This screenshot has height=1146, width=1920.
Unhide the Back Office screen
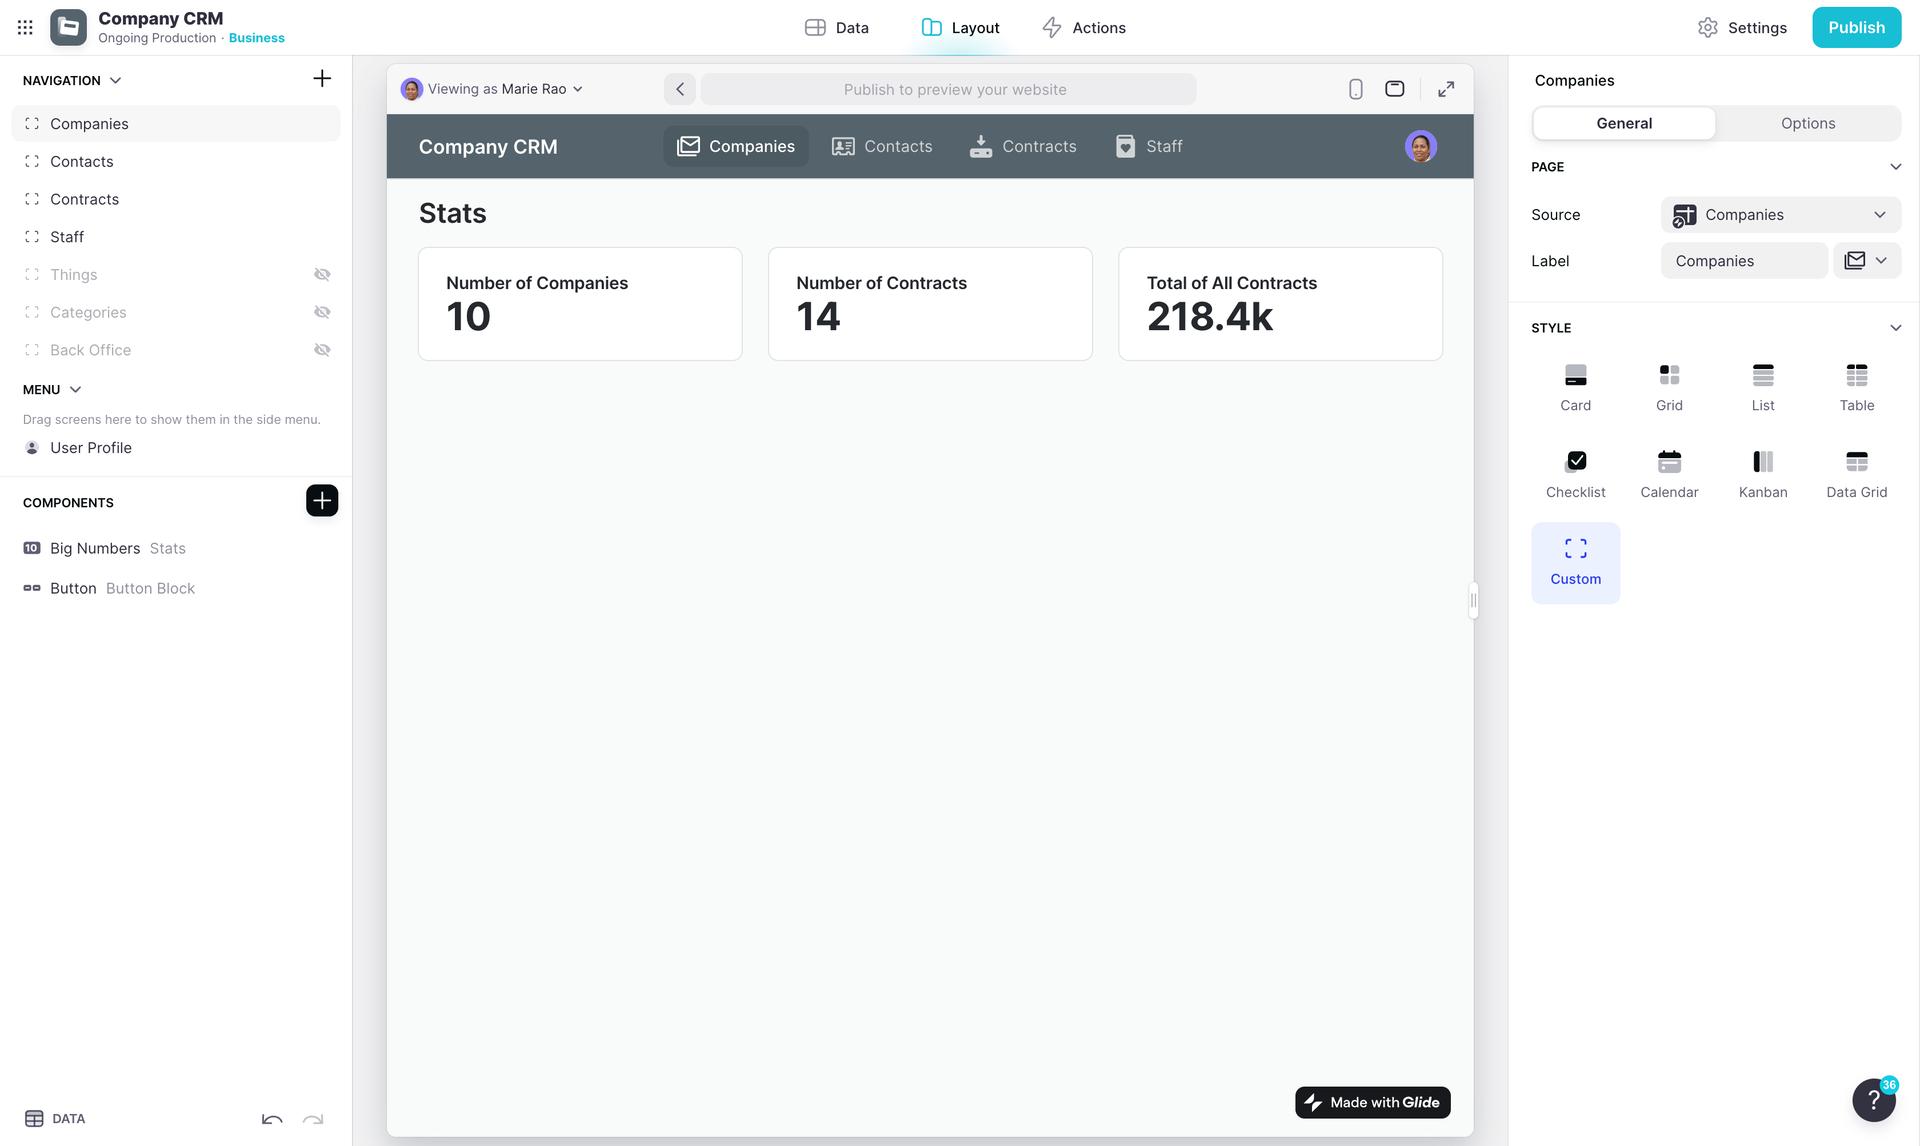(322, 350)
